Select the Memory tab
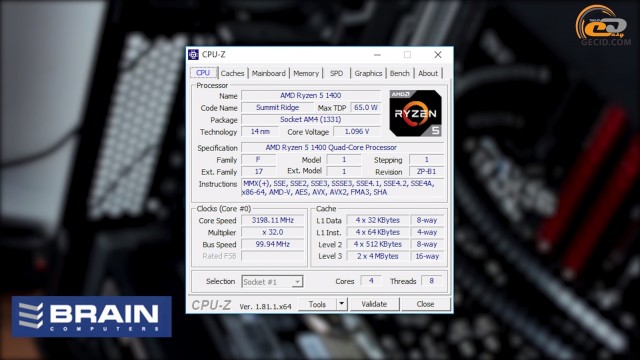The width and height of the screenshot is (640, 360). pos(306,73)
